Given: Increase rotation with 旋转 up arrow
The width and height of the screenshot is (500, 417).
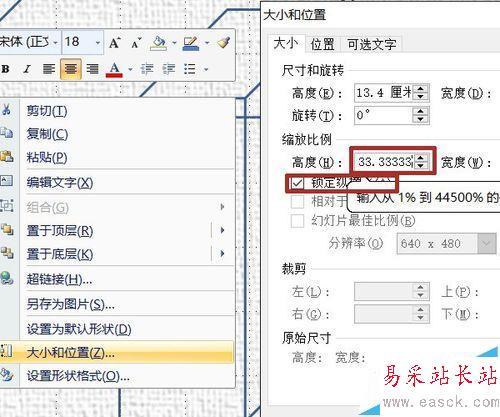Looking at the screenshot, I should coord(421,111).
